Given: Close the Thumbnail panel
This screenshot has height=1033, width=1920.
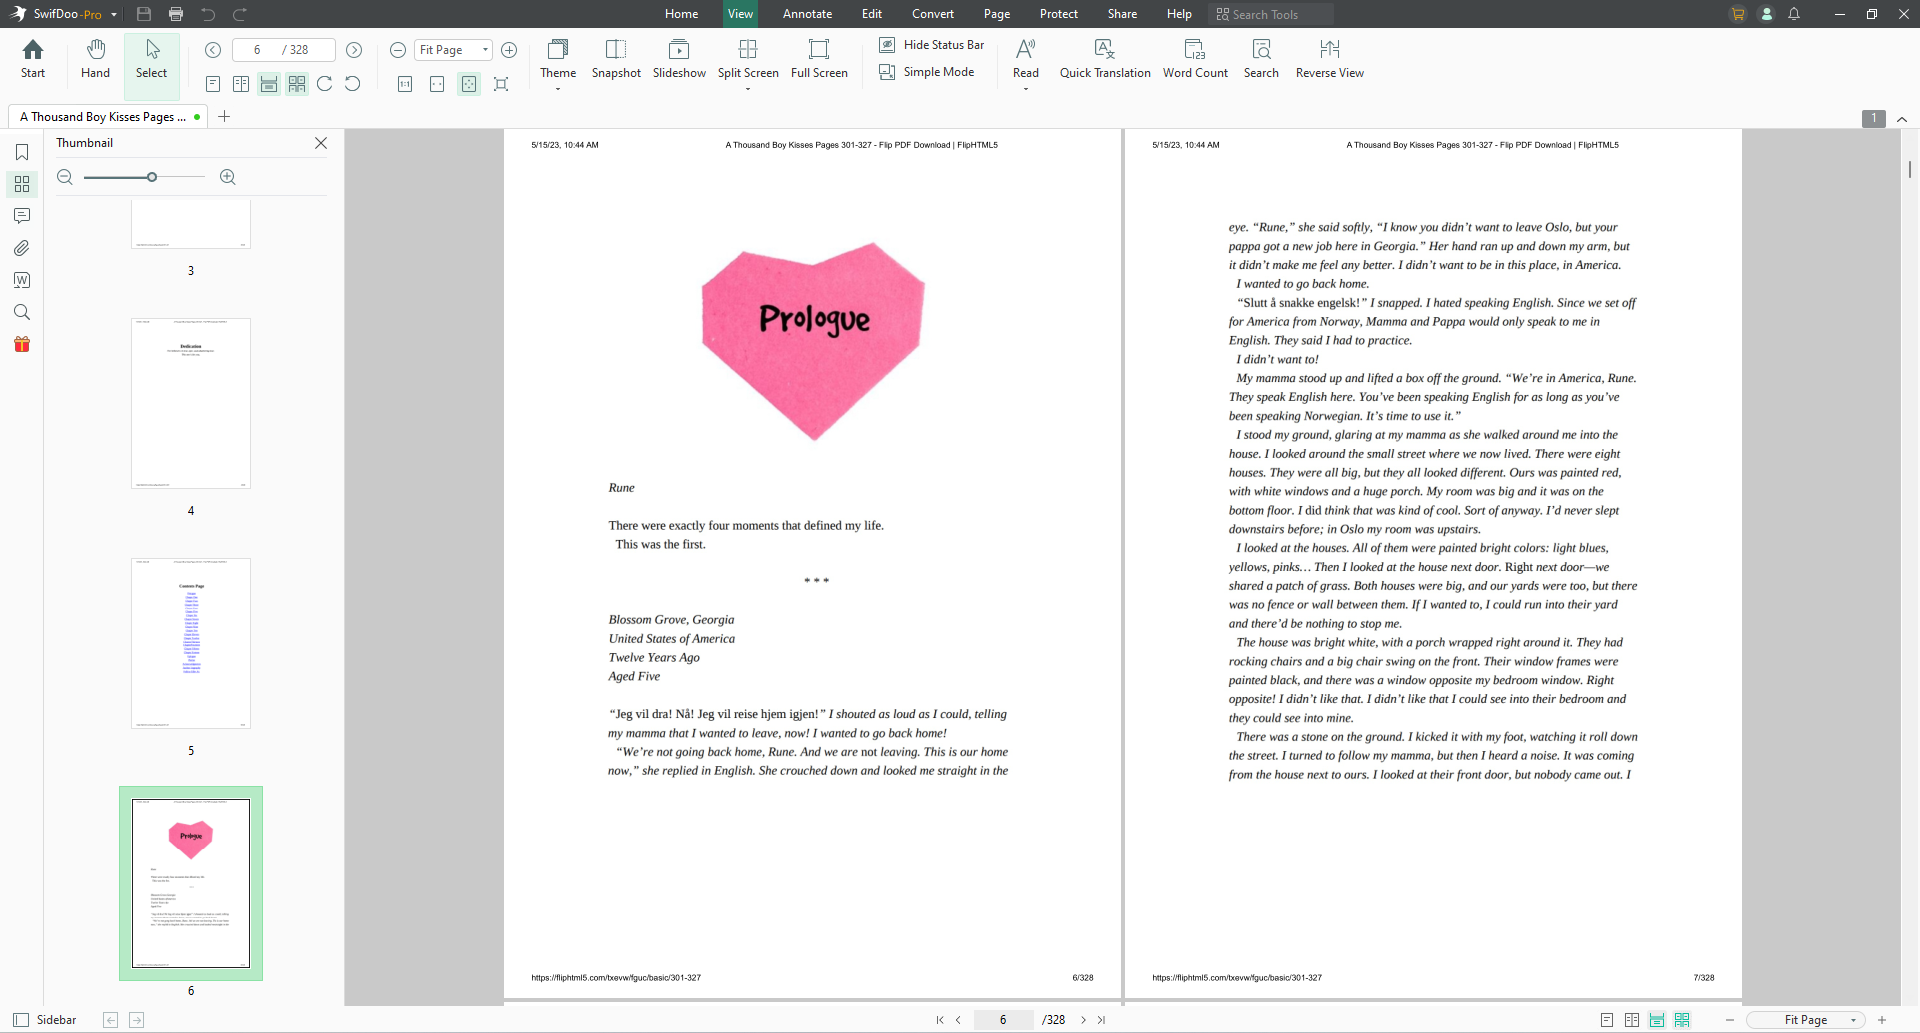Looking at the screenshot, I should click(321, 143).
